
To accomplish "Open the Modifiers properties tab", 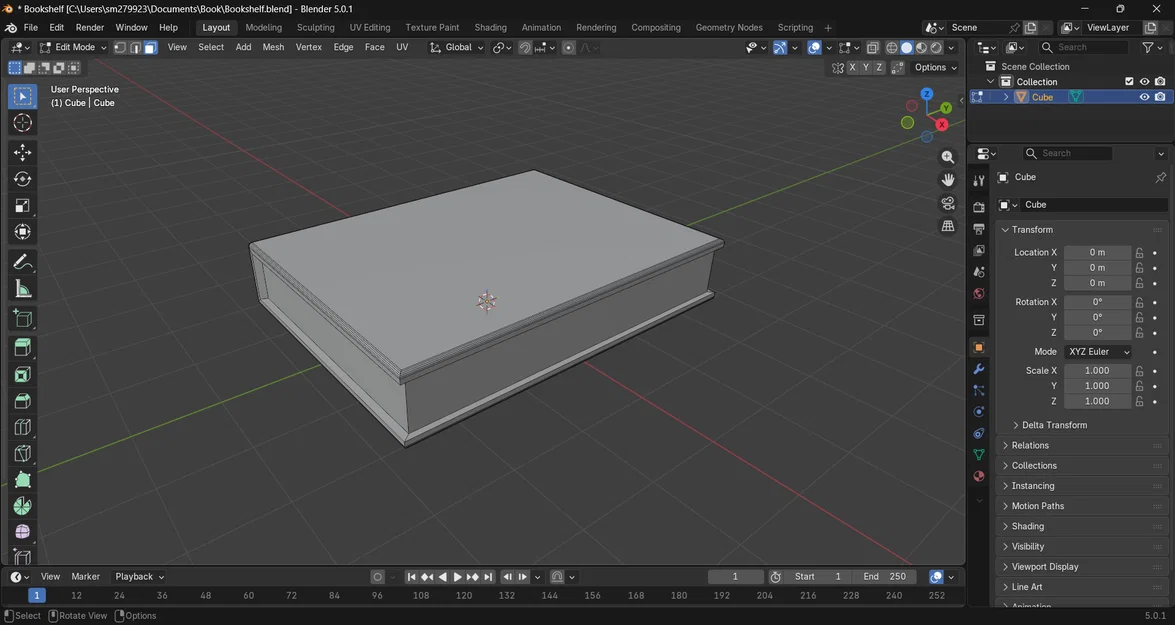I will pyautogui.click(x=979, y=369).
